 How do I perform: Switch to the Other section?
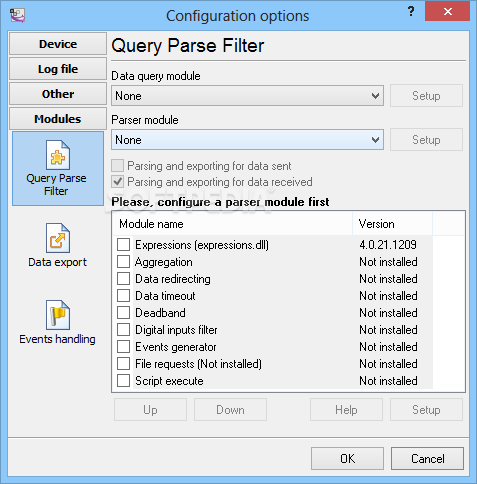(x=58, y=94)
